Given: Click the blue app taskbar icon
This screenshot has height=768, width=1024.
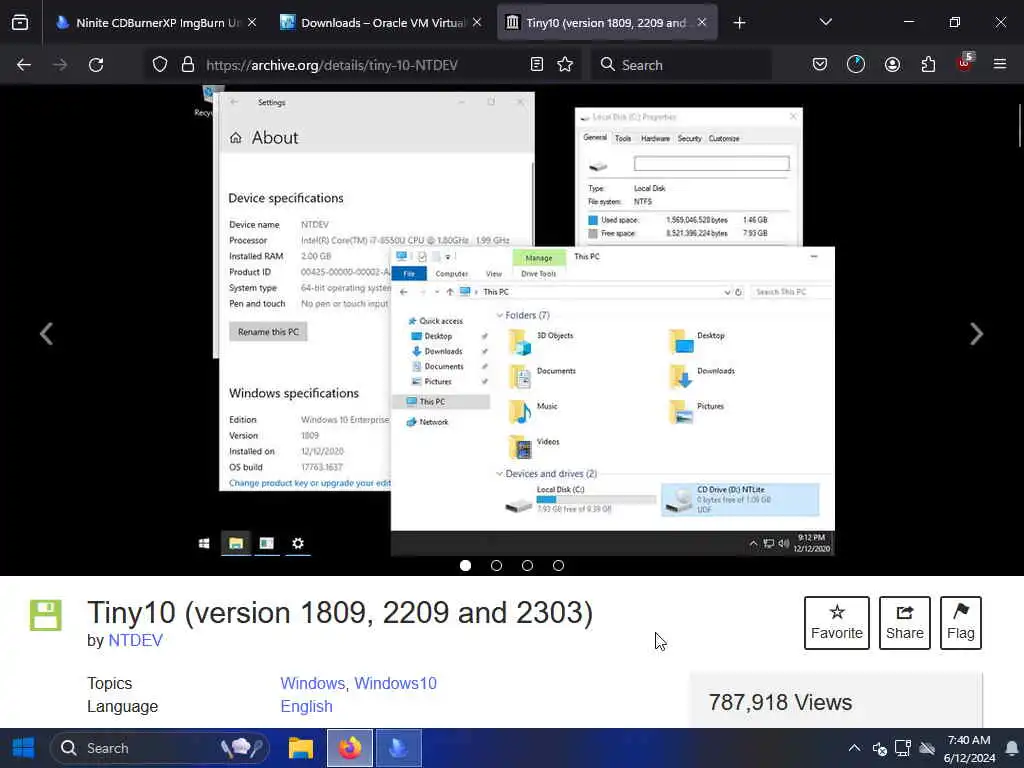Looking at the screenshot, I should [x=399, y=748].
